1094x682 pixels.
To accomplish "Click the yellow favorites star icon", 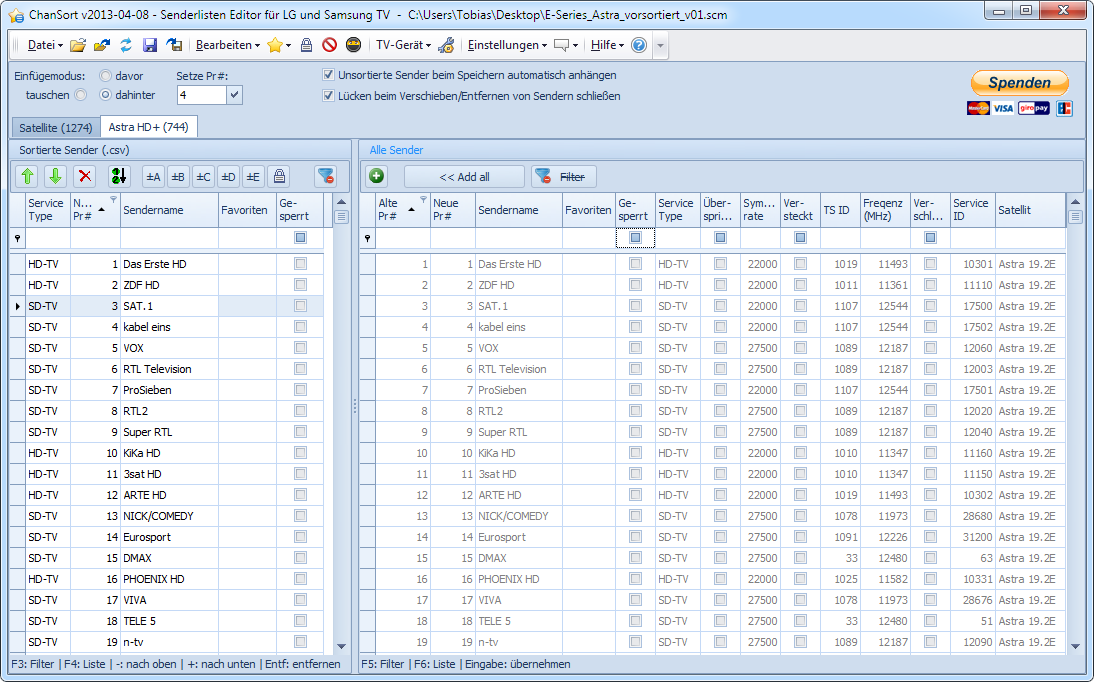I will click(x=275, y=45).
